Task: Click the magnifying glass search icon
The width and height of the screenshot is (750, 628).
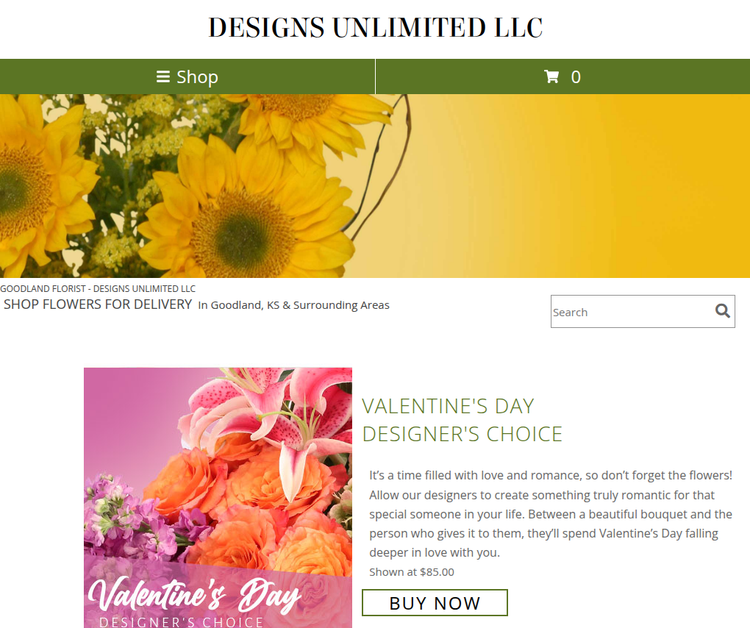Action: (x=722, y=311)
